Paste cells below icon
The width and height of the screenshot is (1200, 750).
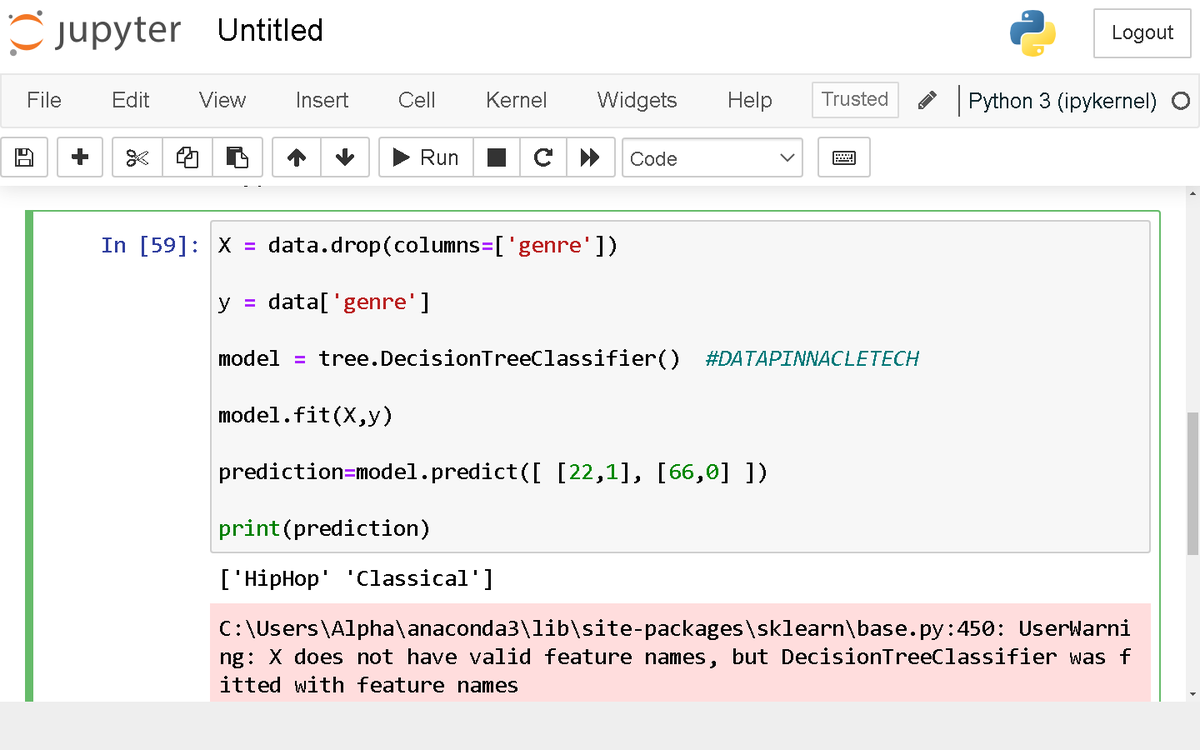pos(237,158)
